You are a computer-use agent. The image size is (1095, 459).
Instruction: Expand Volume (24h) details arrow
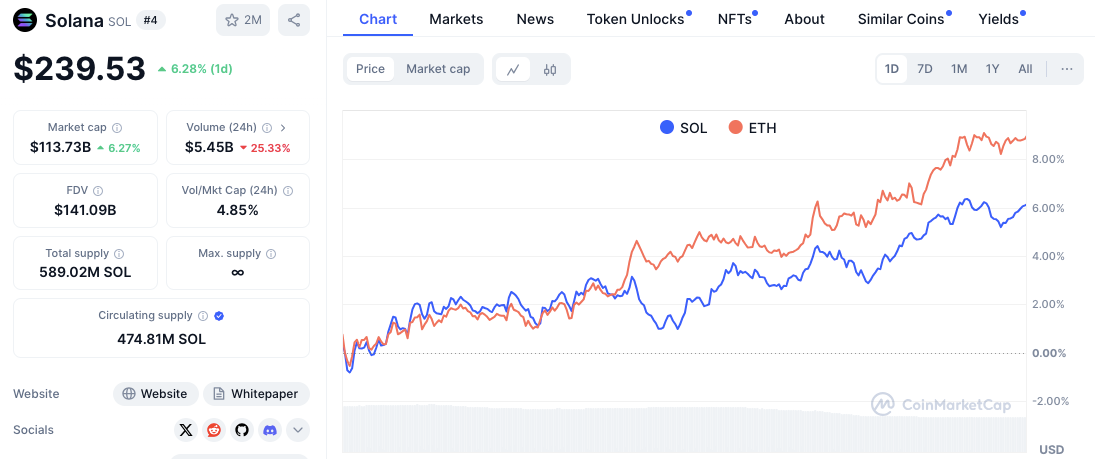(x=283, y=128)
